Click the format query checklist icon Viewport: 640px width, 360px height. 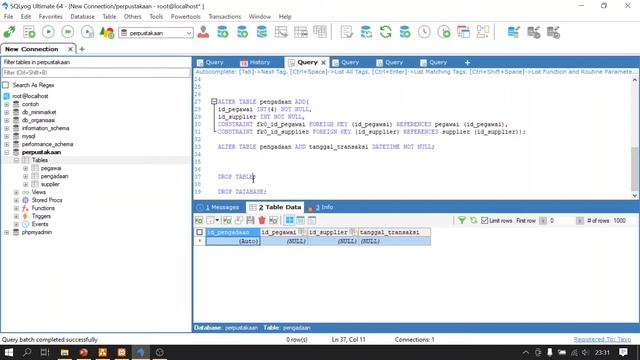(347, 32)
